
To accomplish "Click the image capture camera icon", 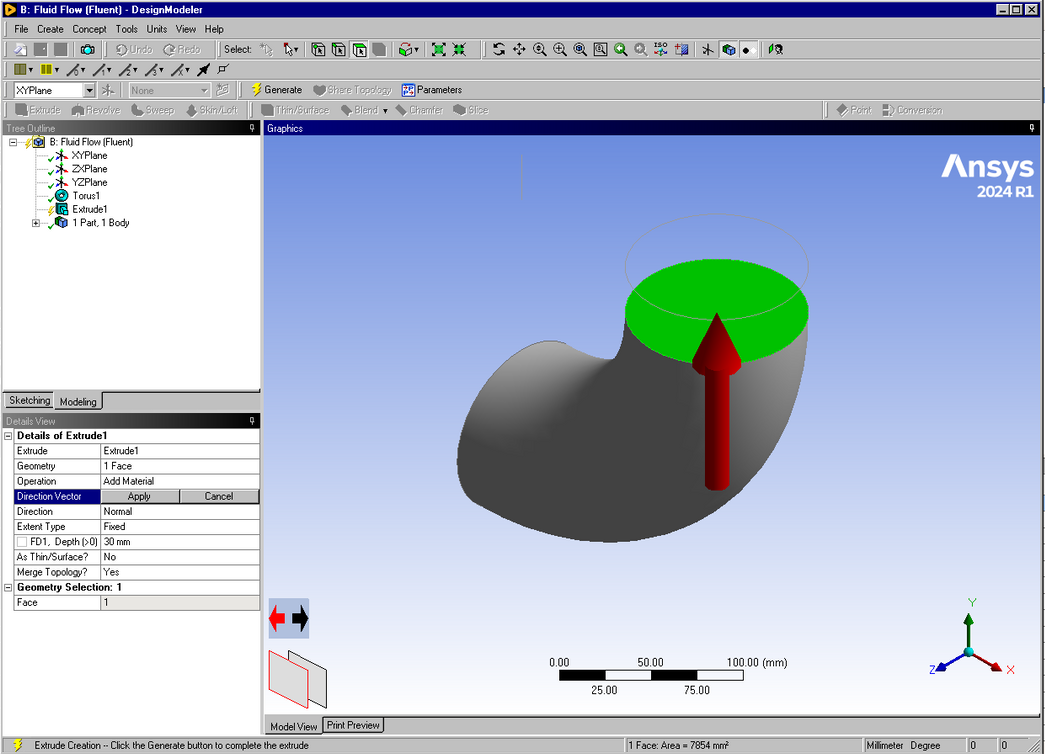I will (88, 49).
